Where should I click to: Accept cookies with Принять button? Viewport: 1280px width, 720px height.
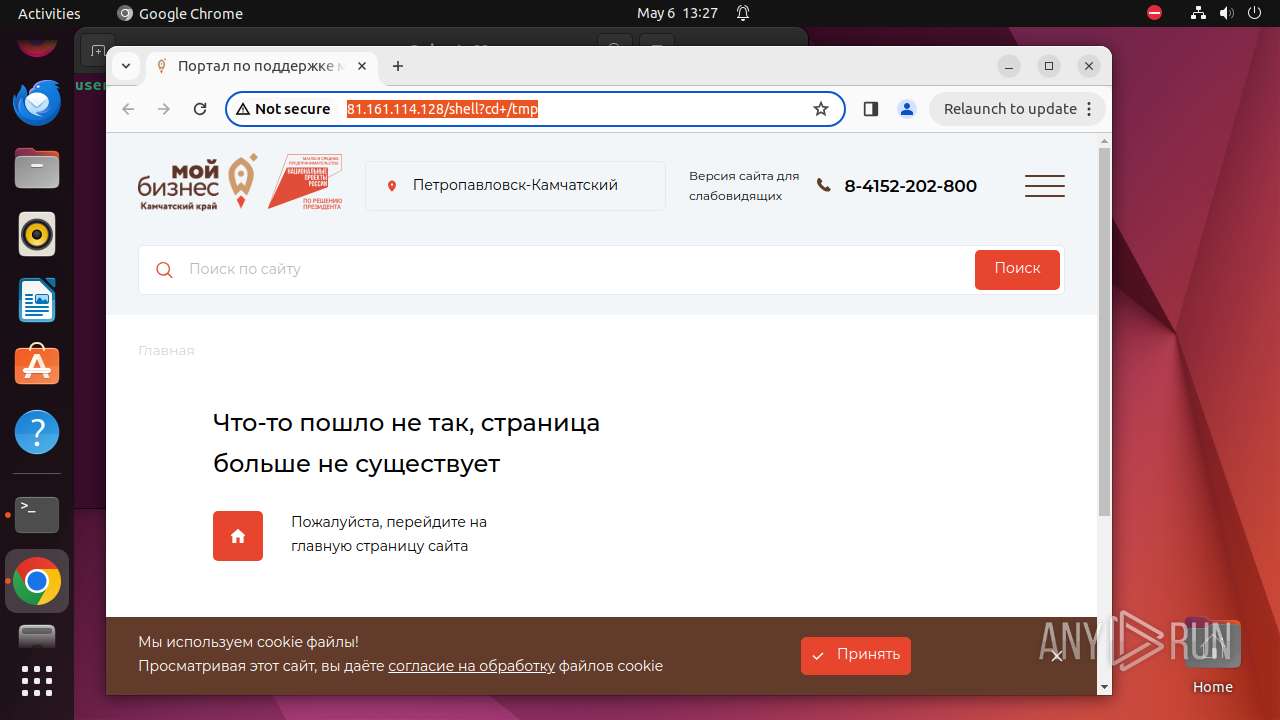pyautogui.click(x=856, y=655)
